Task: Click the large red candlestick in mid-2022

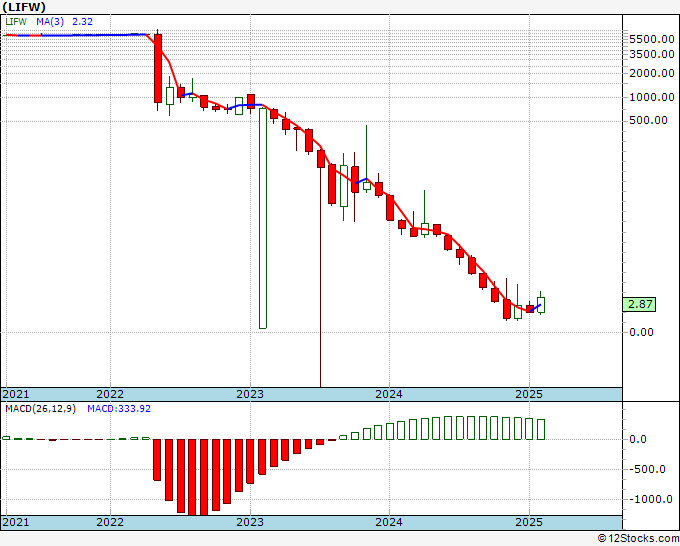Action: pyautogui.click(x=158, y=69)
